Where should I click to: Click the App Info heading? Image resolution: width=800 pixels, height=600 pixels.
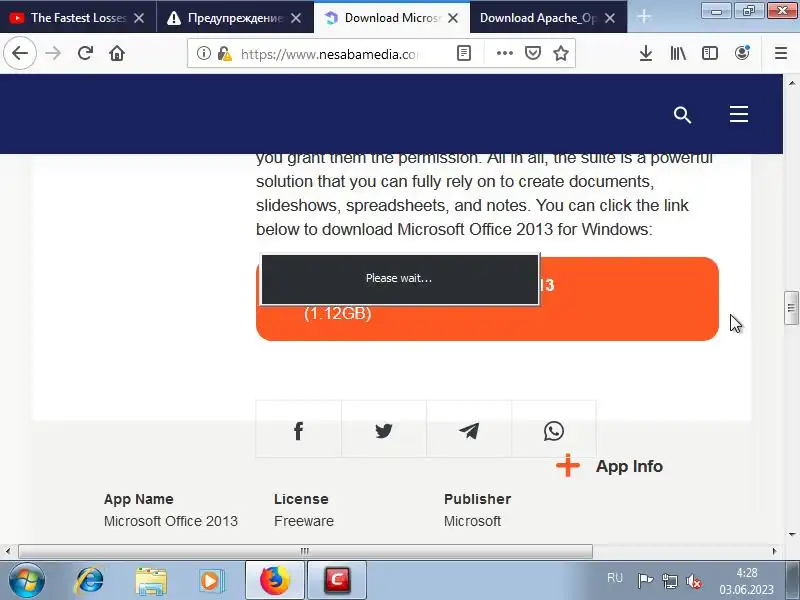pos(629,466)
